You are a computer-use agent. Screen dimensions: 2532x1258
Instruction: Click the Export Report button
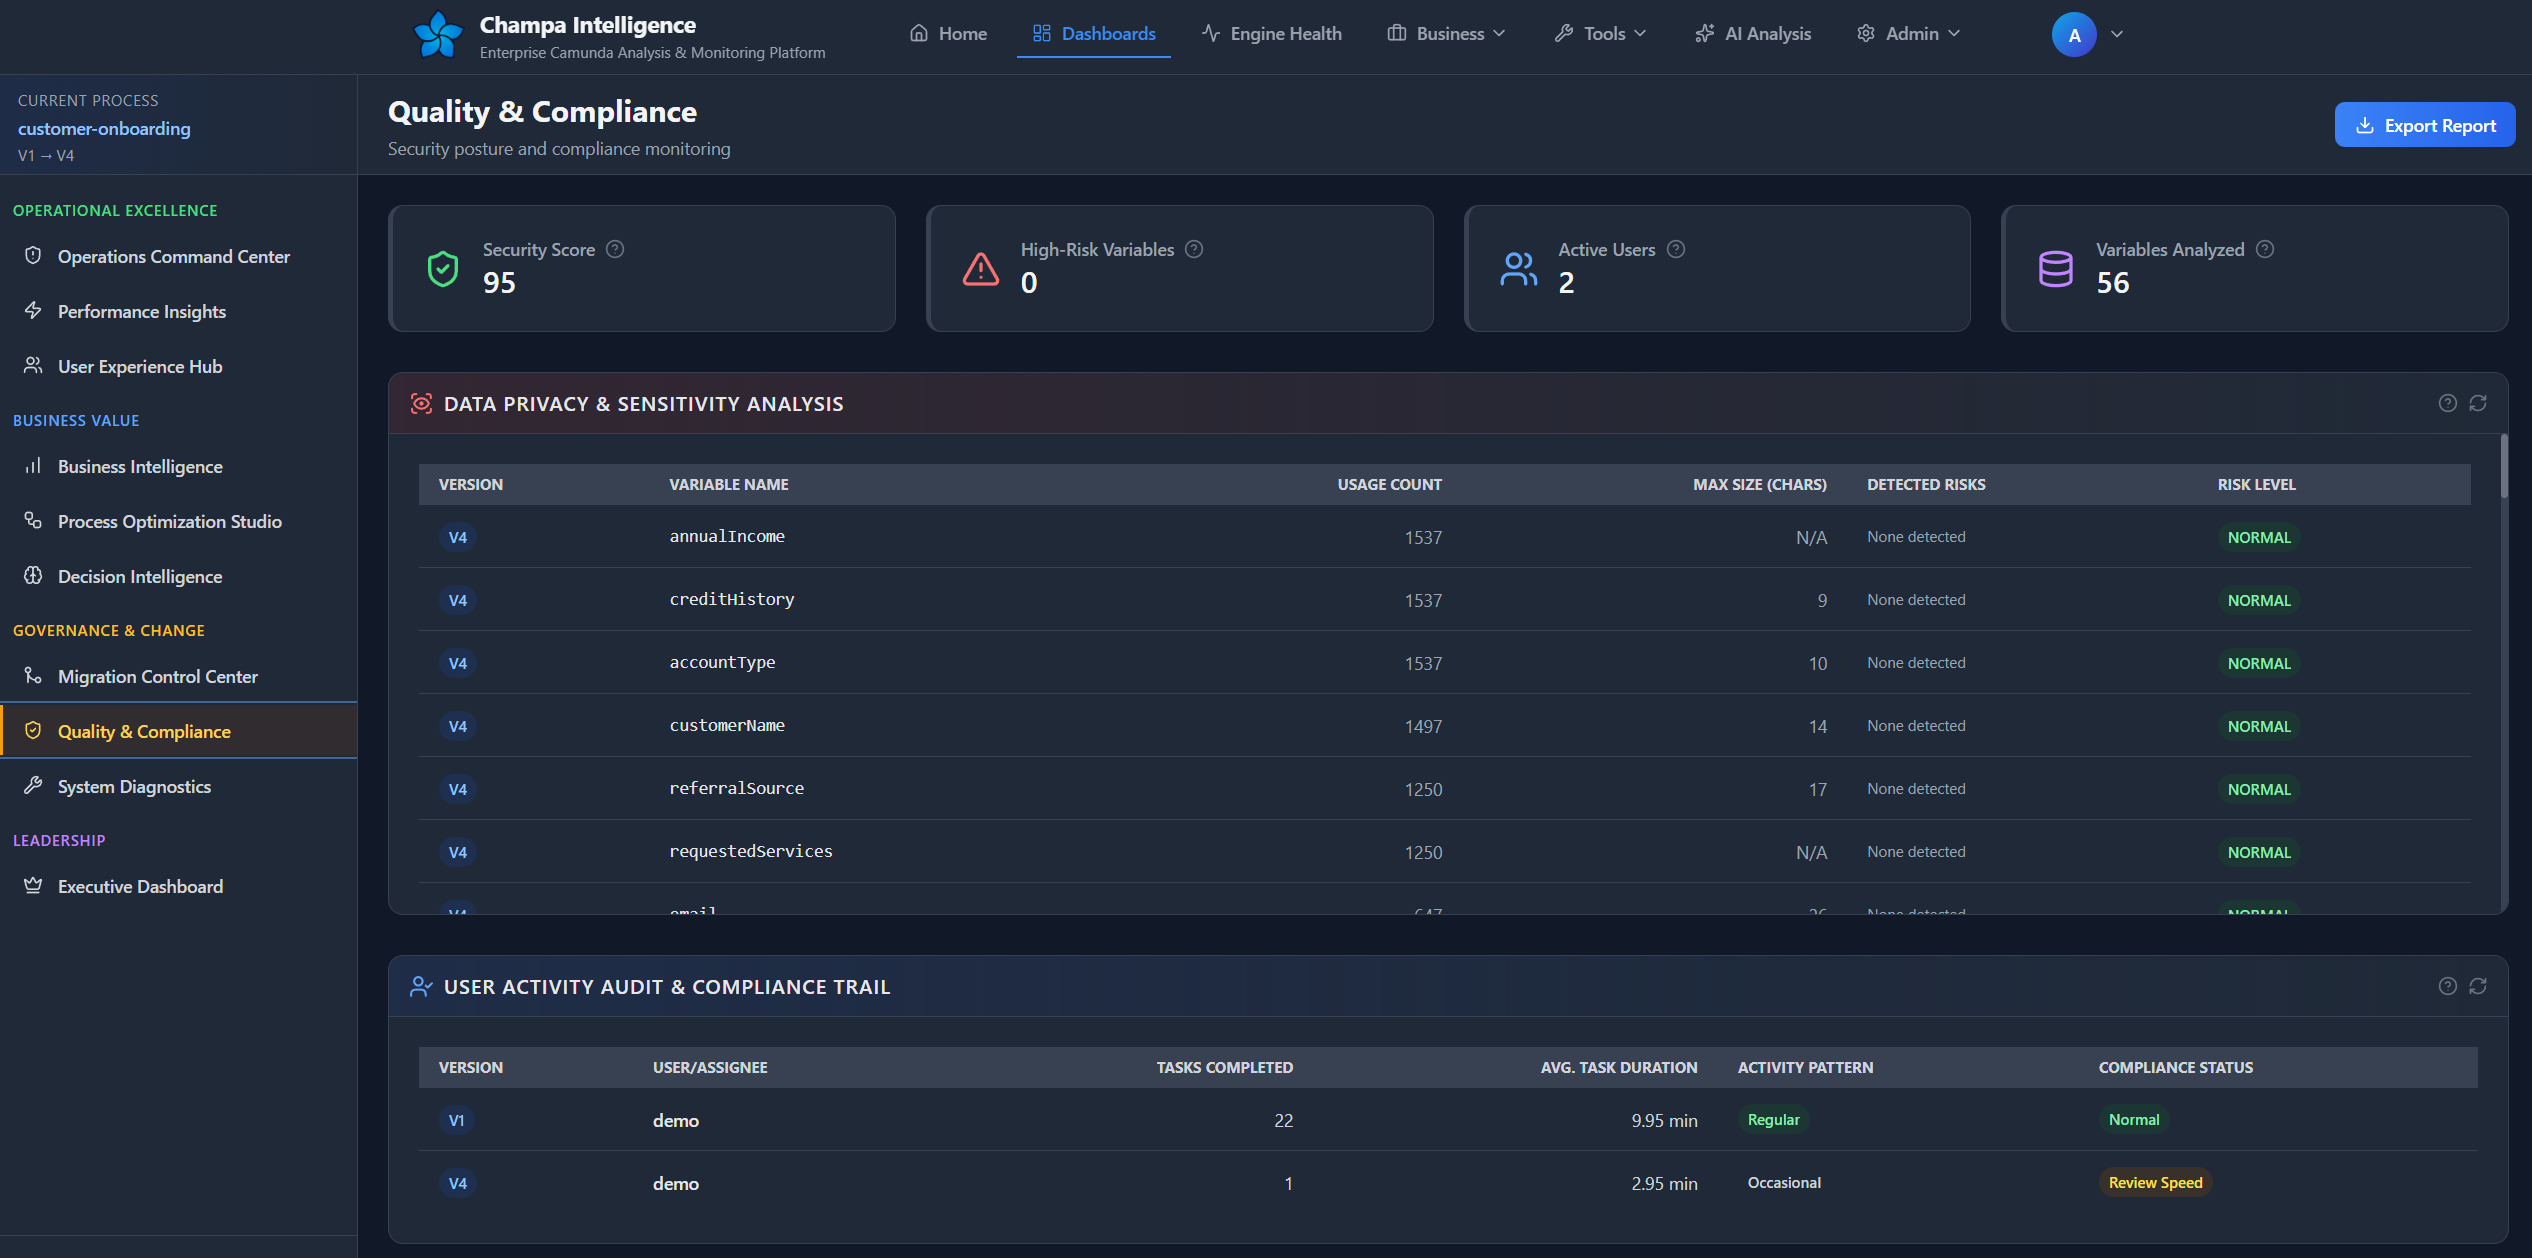tap(2424, 125)
